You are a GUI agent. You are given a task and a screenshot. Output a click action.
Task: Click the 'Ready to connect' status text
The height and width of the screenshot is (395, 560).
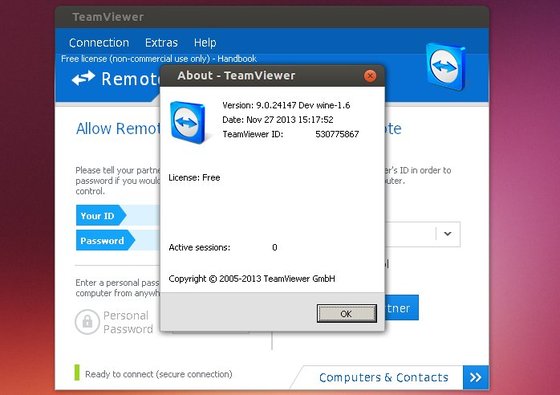[159, 374]
